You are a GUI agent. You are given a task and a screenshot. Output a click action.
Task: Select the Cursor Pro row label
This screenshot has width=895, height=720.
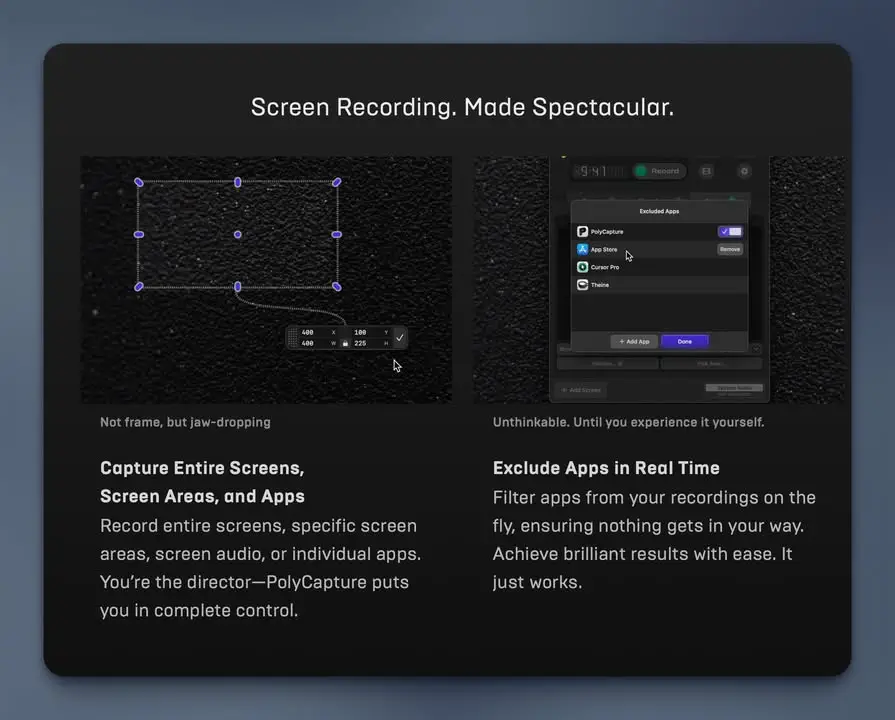pos(605,267)
